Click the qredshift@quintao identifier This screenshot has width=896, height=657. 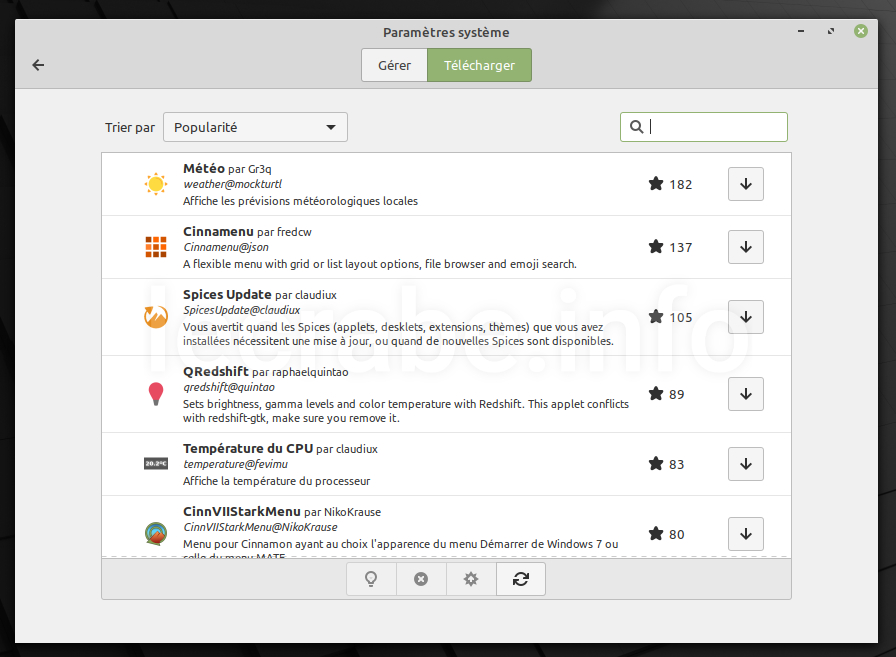(x=229, y=387)
